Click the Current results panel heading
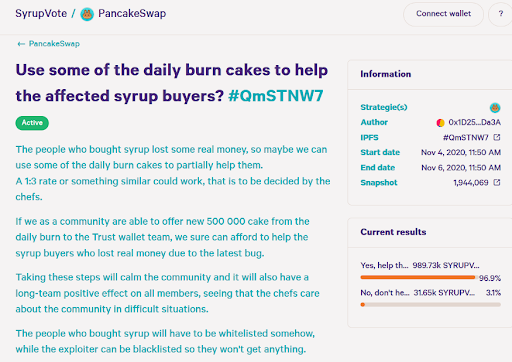Viewport: 512px width, 362px height. (x=393, y=232)
